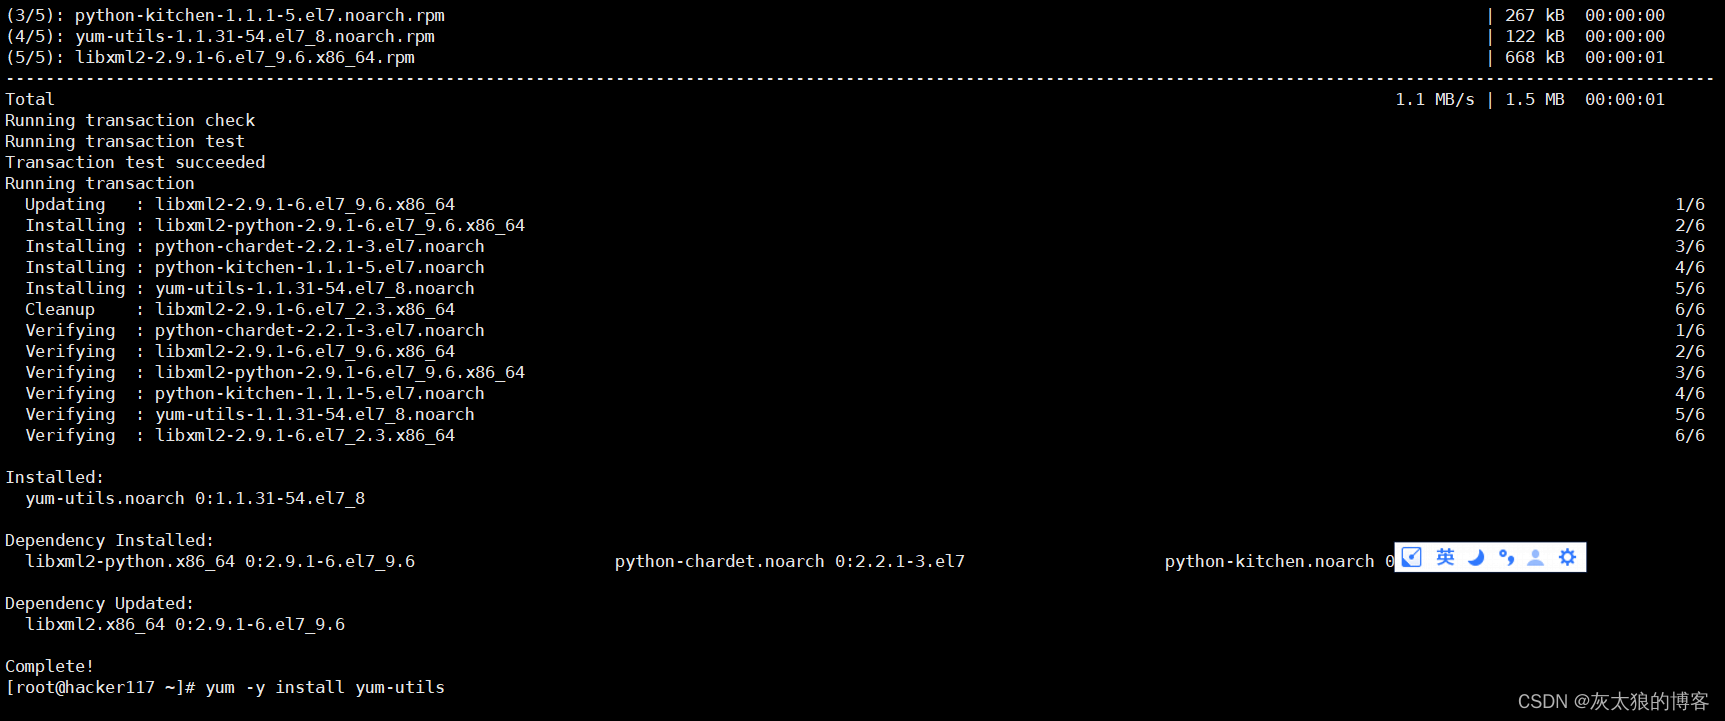Select 'python-chardet.noarch 0:2.2.1-3.el7' dependency
1725x721 pixels.
coord(790,561)
